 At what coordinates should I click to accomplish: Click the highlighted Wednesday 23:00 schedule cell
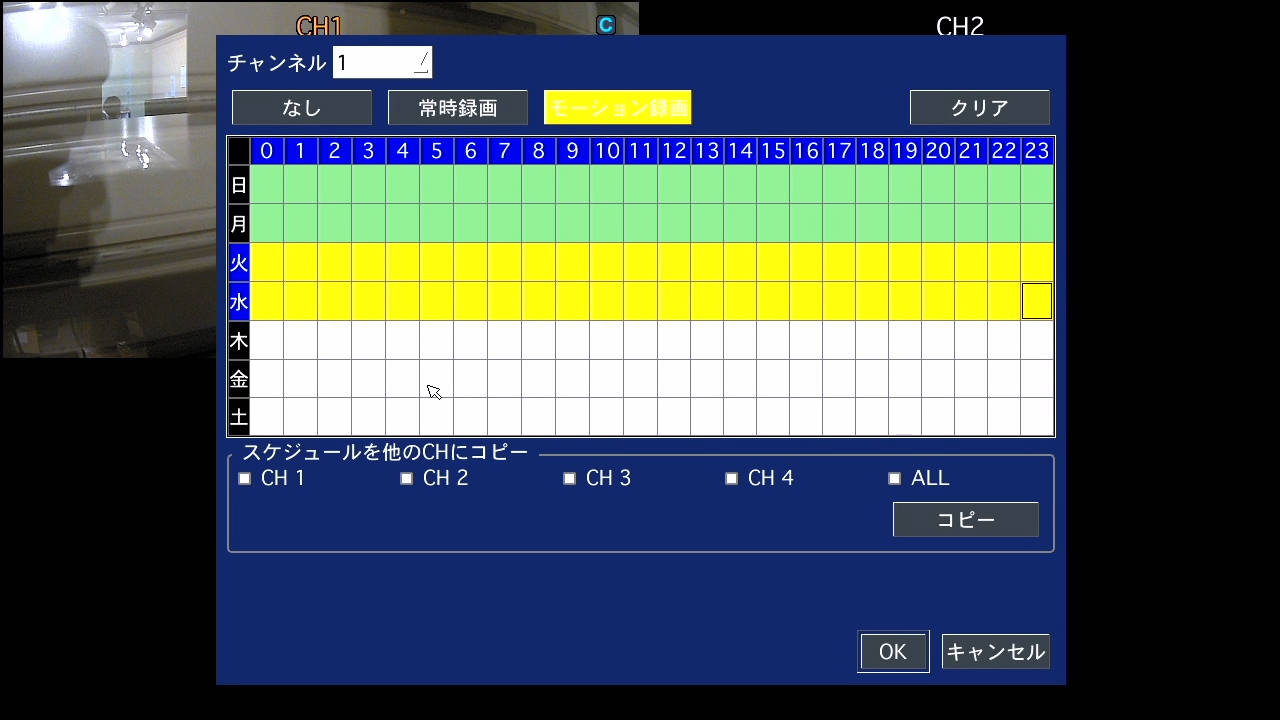1037,301
